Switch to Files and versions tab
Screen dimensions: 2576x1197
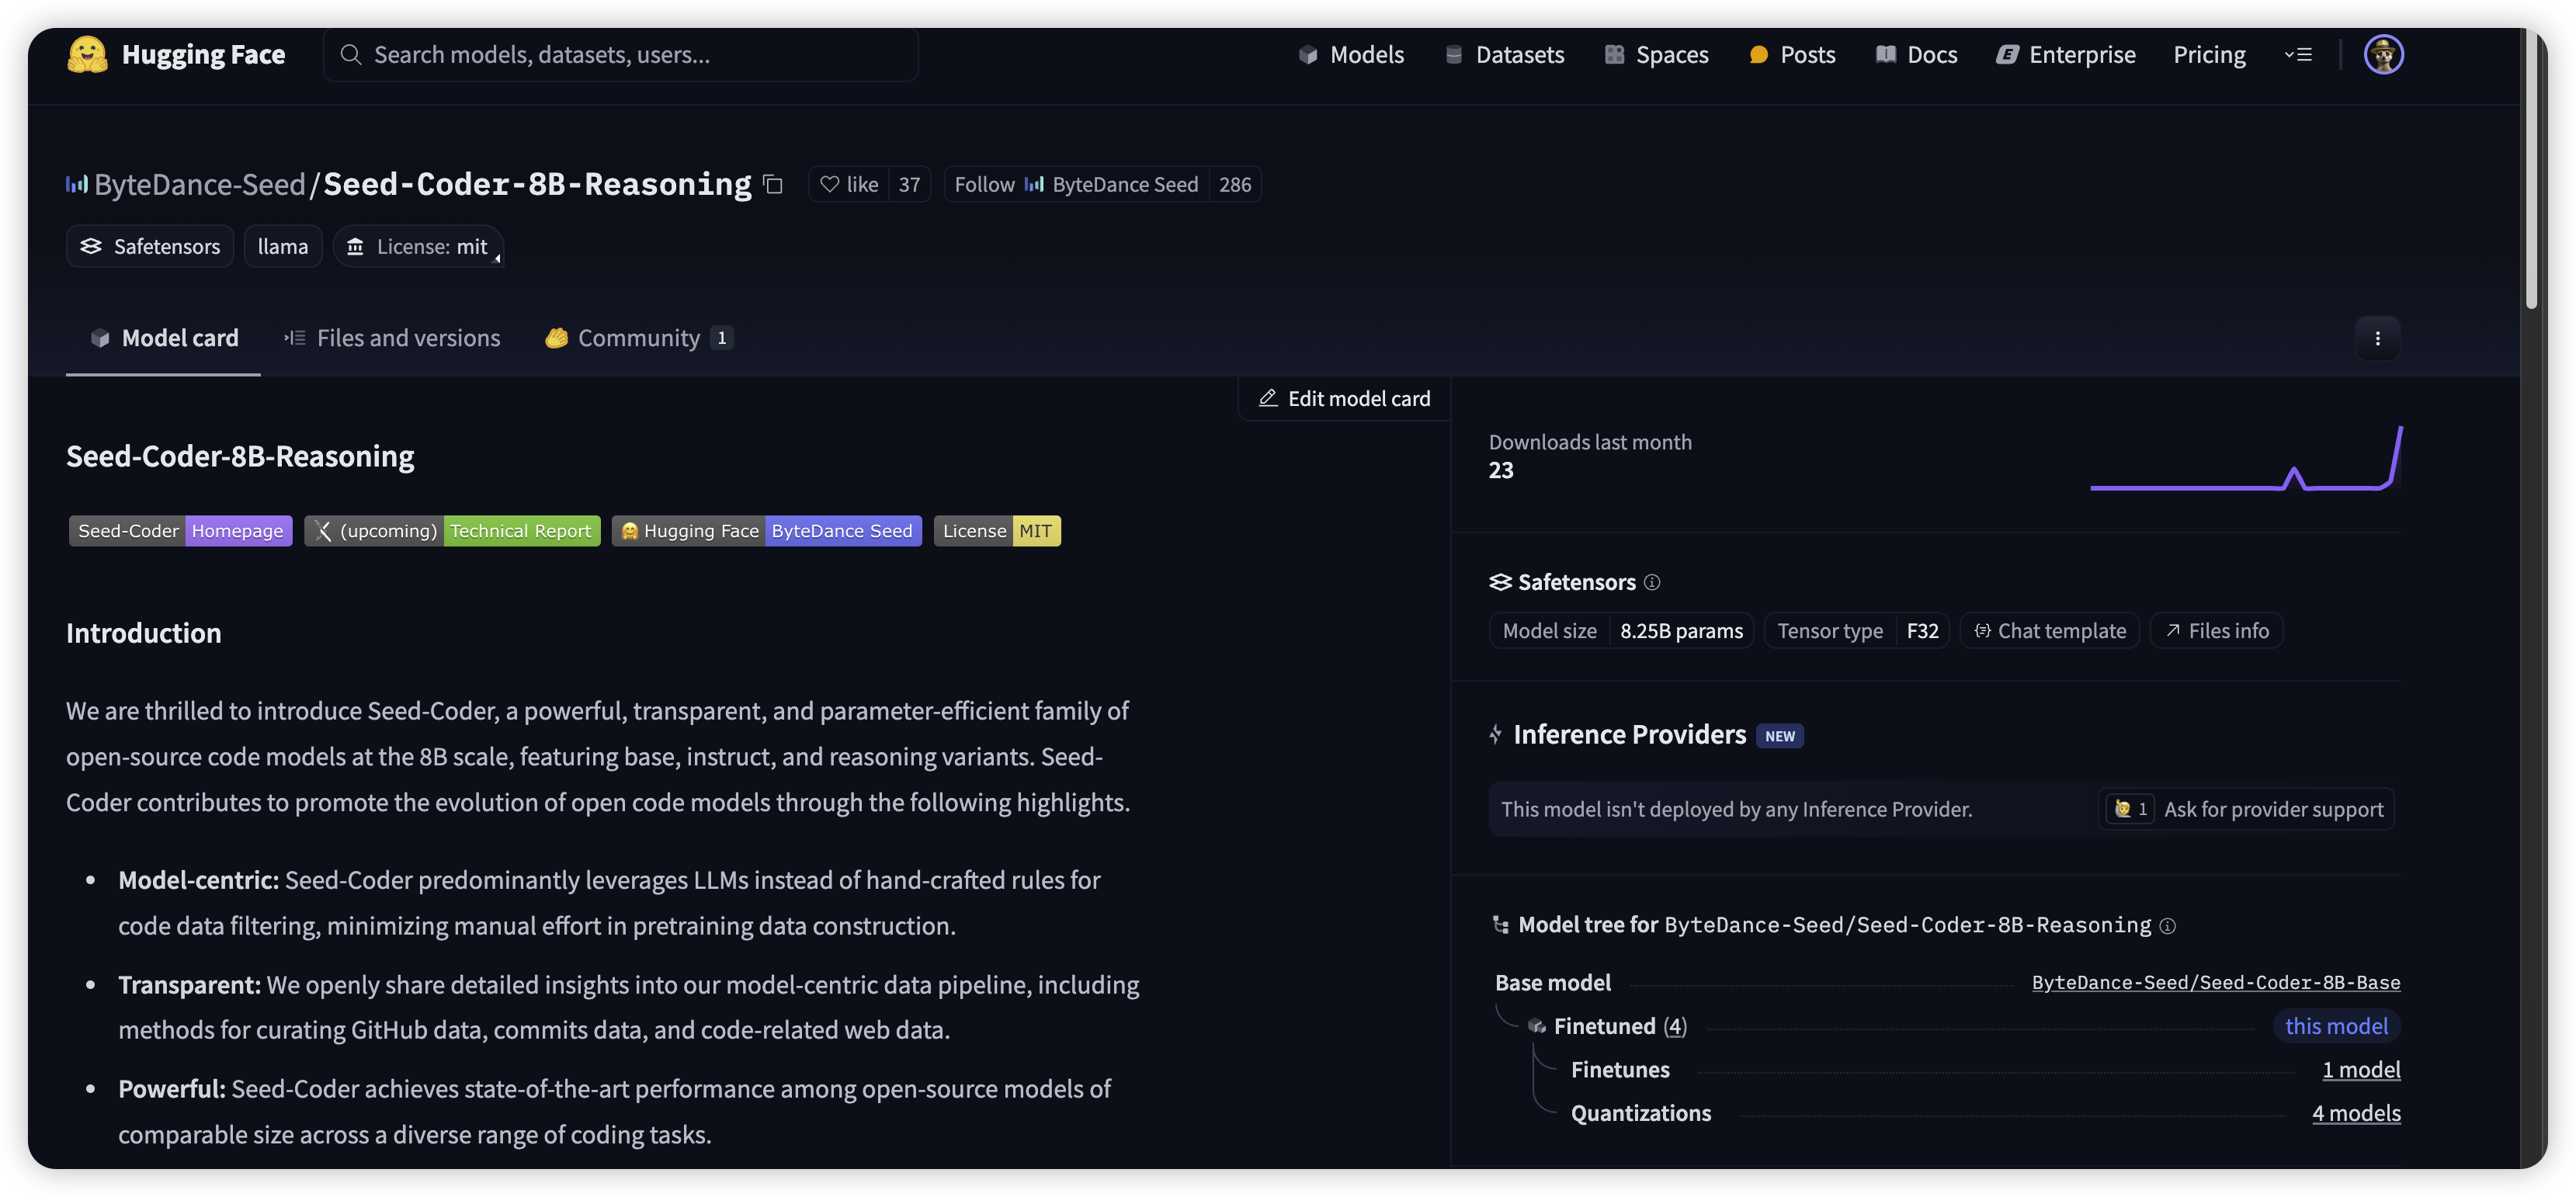(x=392, y=338)
